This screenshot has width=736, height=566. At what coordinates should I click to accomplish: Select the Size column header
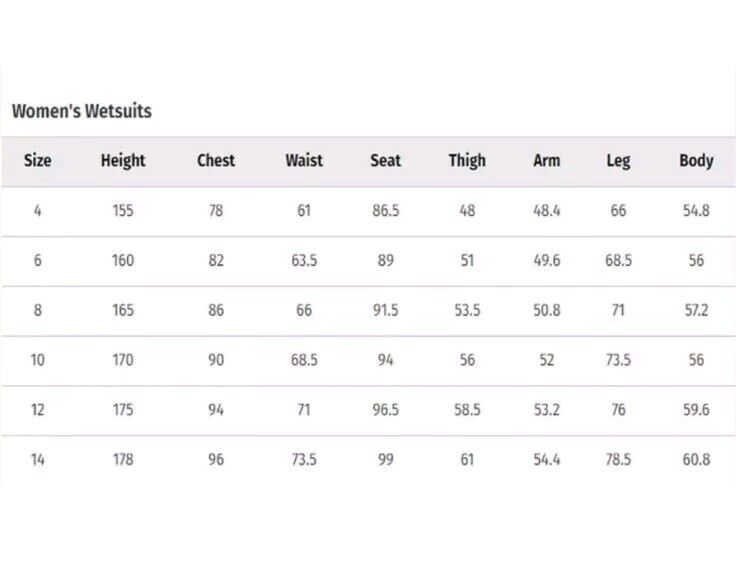[38, 161]
